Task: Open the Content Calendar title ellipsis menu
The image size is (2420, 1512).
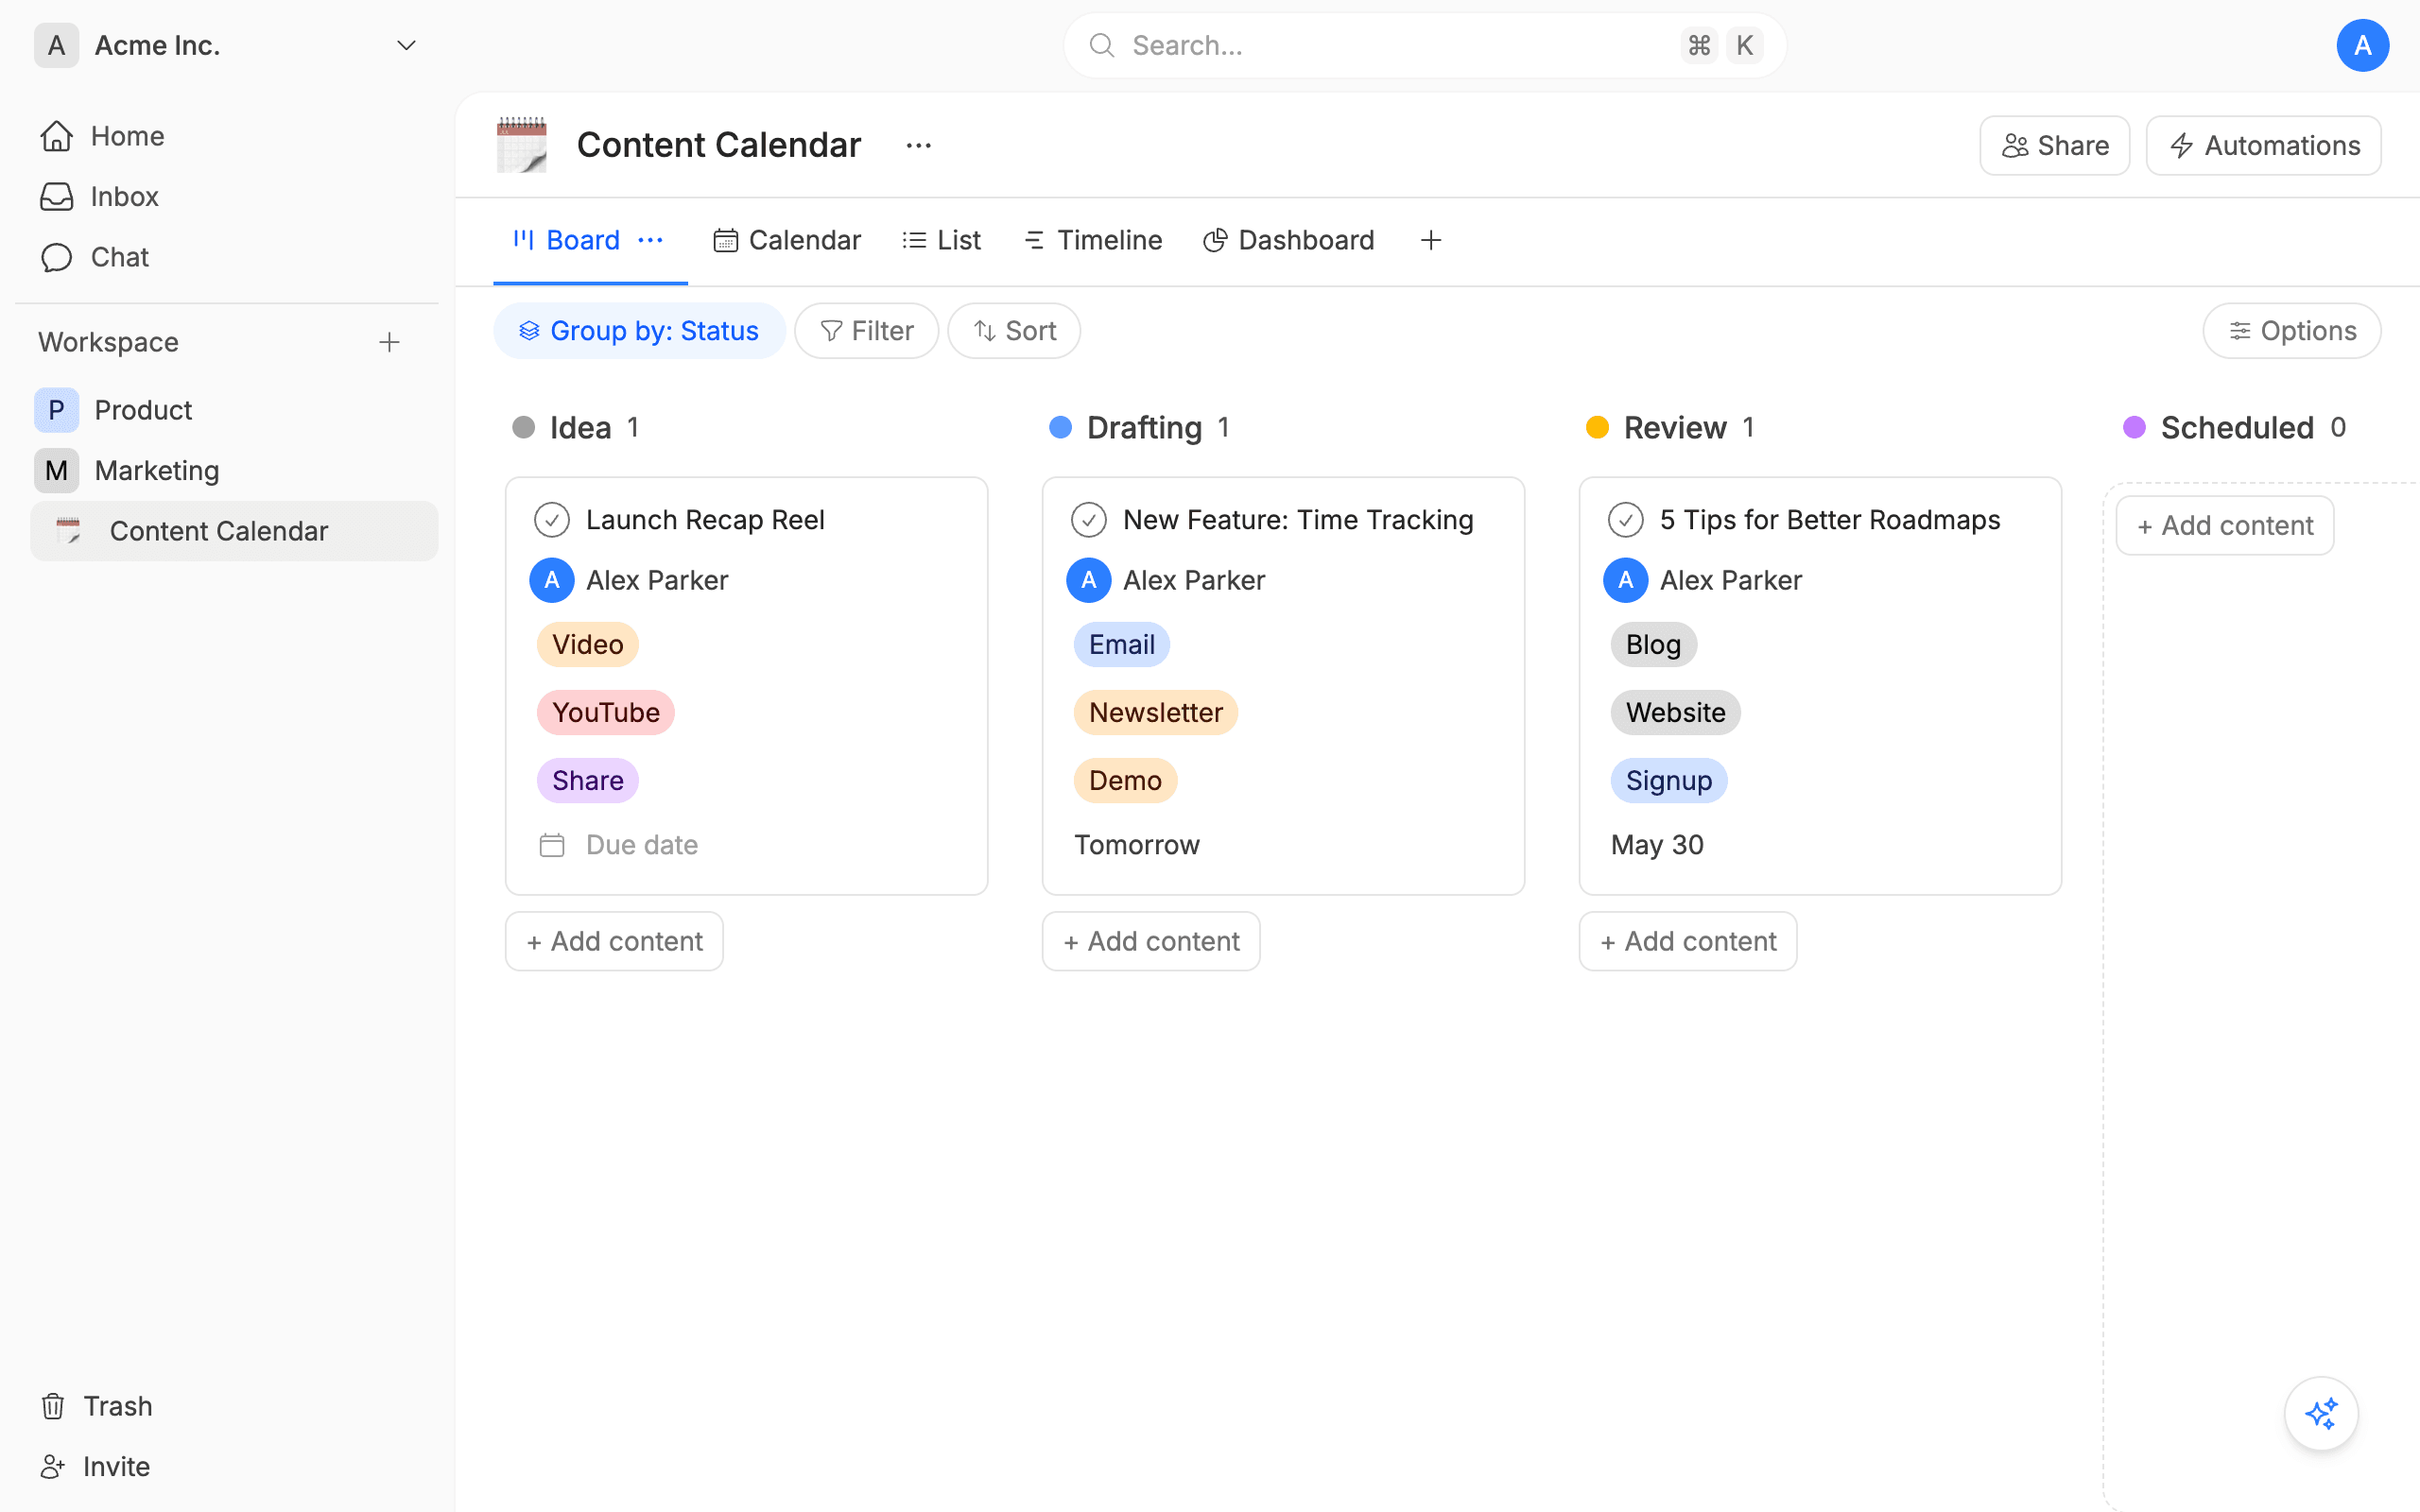Action: 918,145
